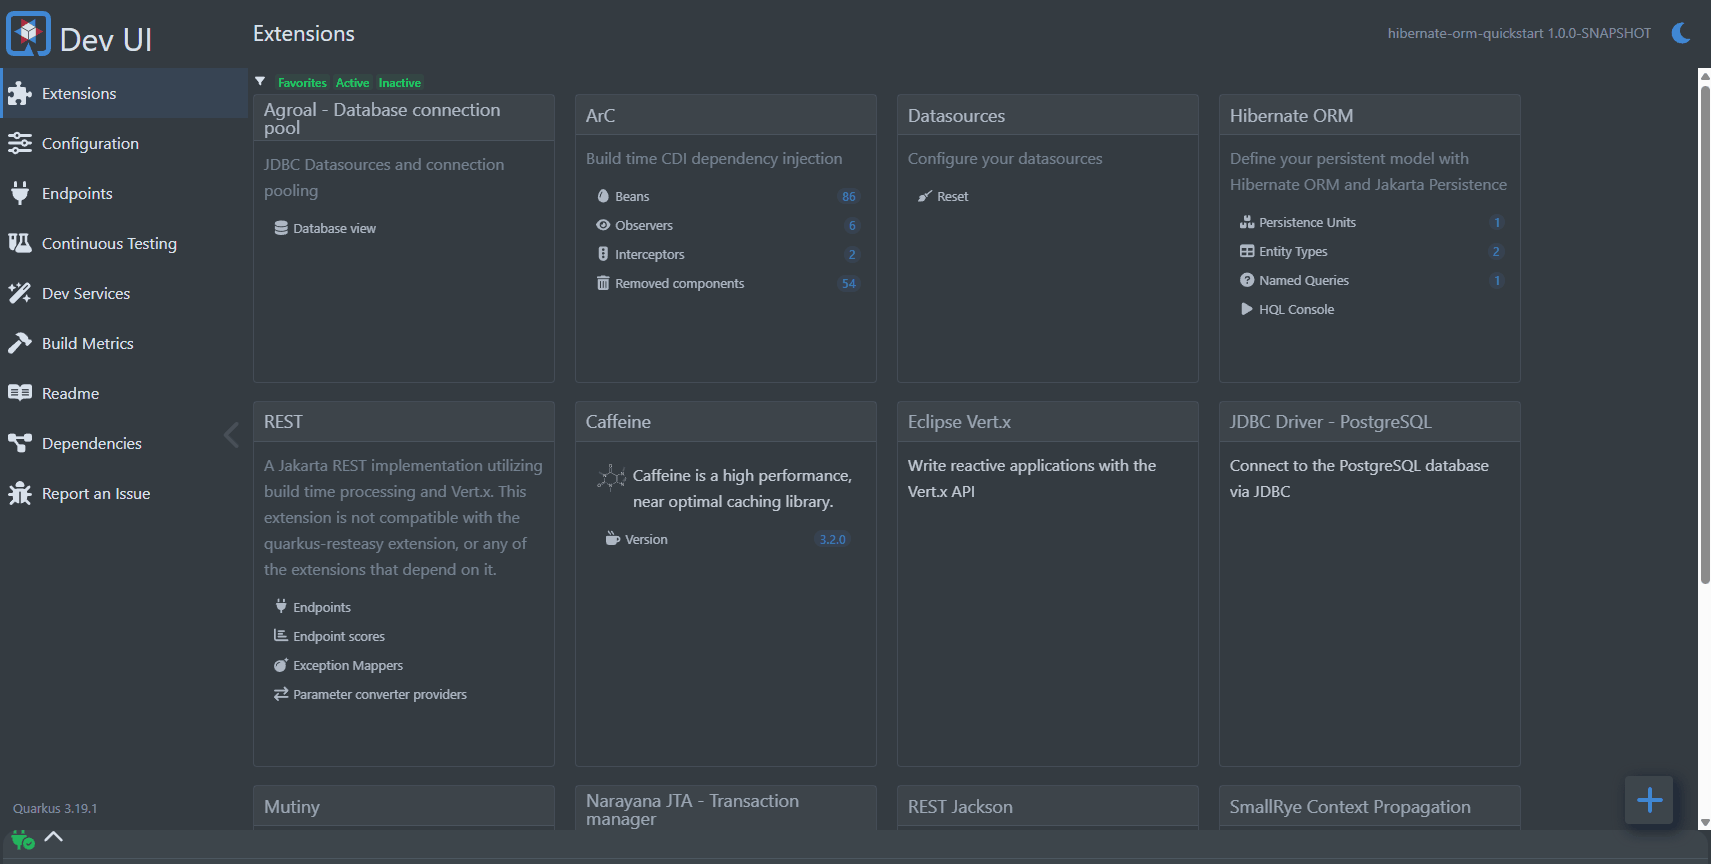Click the Continuous Testing flask icon
Screen dimensions: 1711x864
point(20,243)
